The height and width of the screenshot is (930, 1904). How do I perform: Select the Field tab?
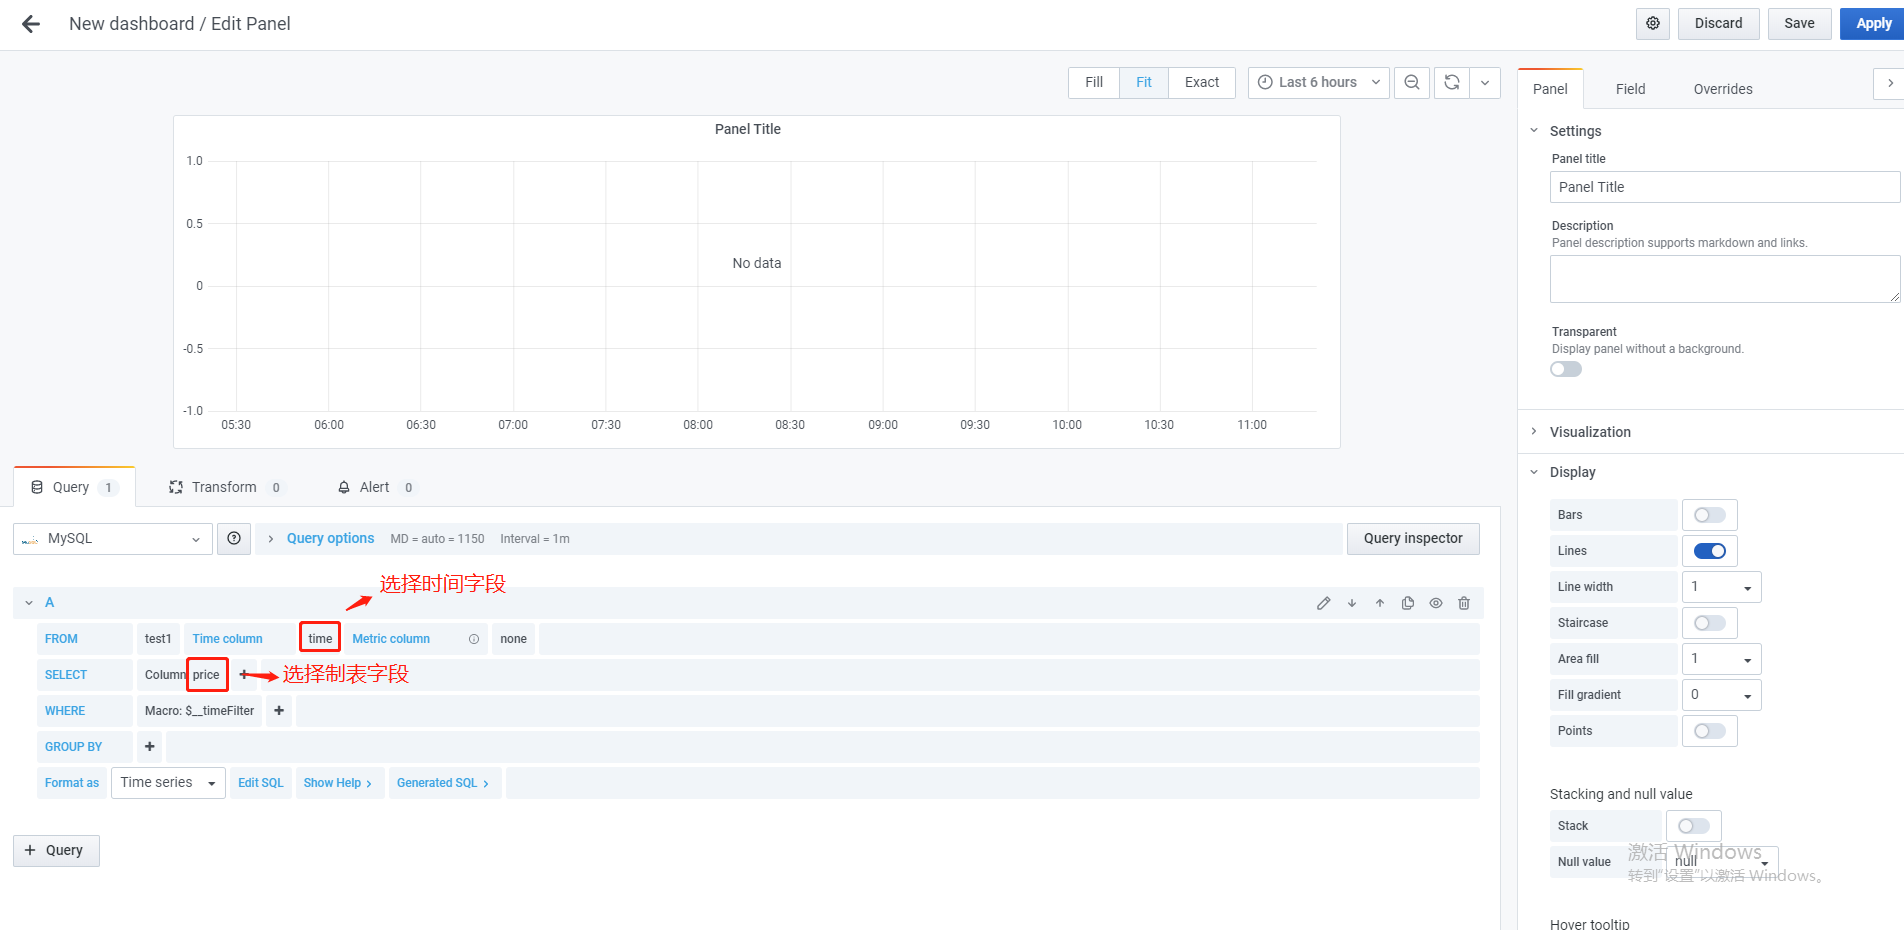coord(1630,89)
